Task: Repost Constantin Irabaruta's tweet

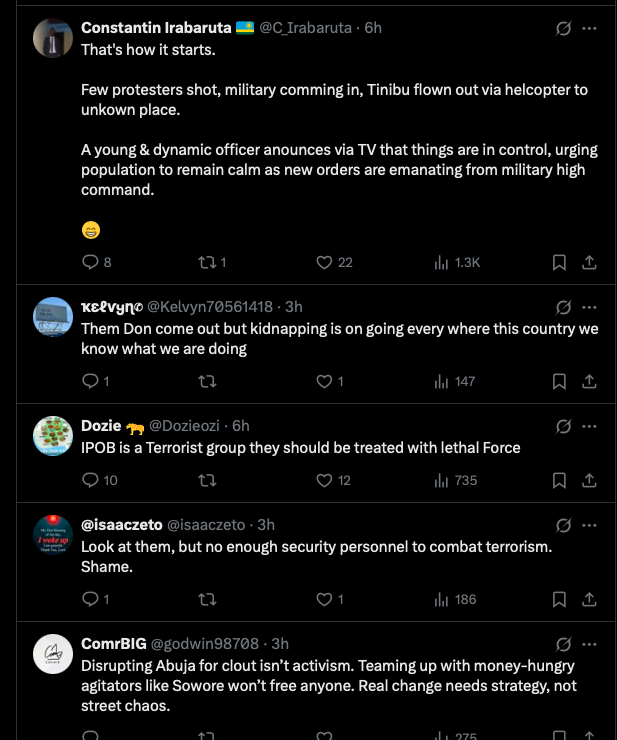Action: click(x=207, y=263)
